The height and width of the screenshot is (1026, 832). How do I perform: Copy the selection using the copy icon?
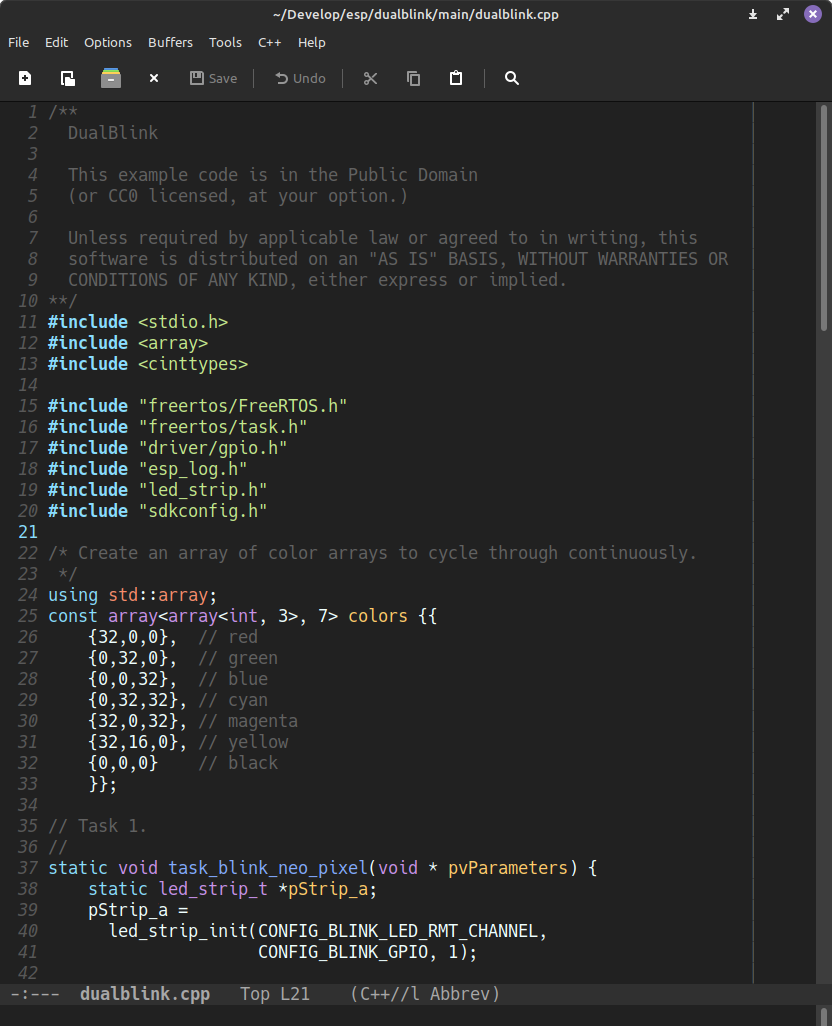[413, 79]
